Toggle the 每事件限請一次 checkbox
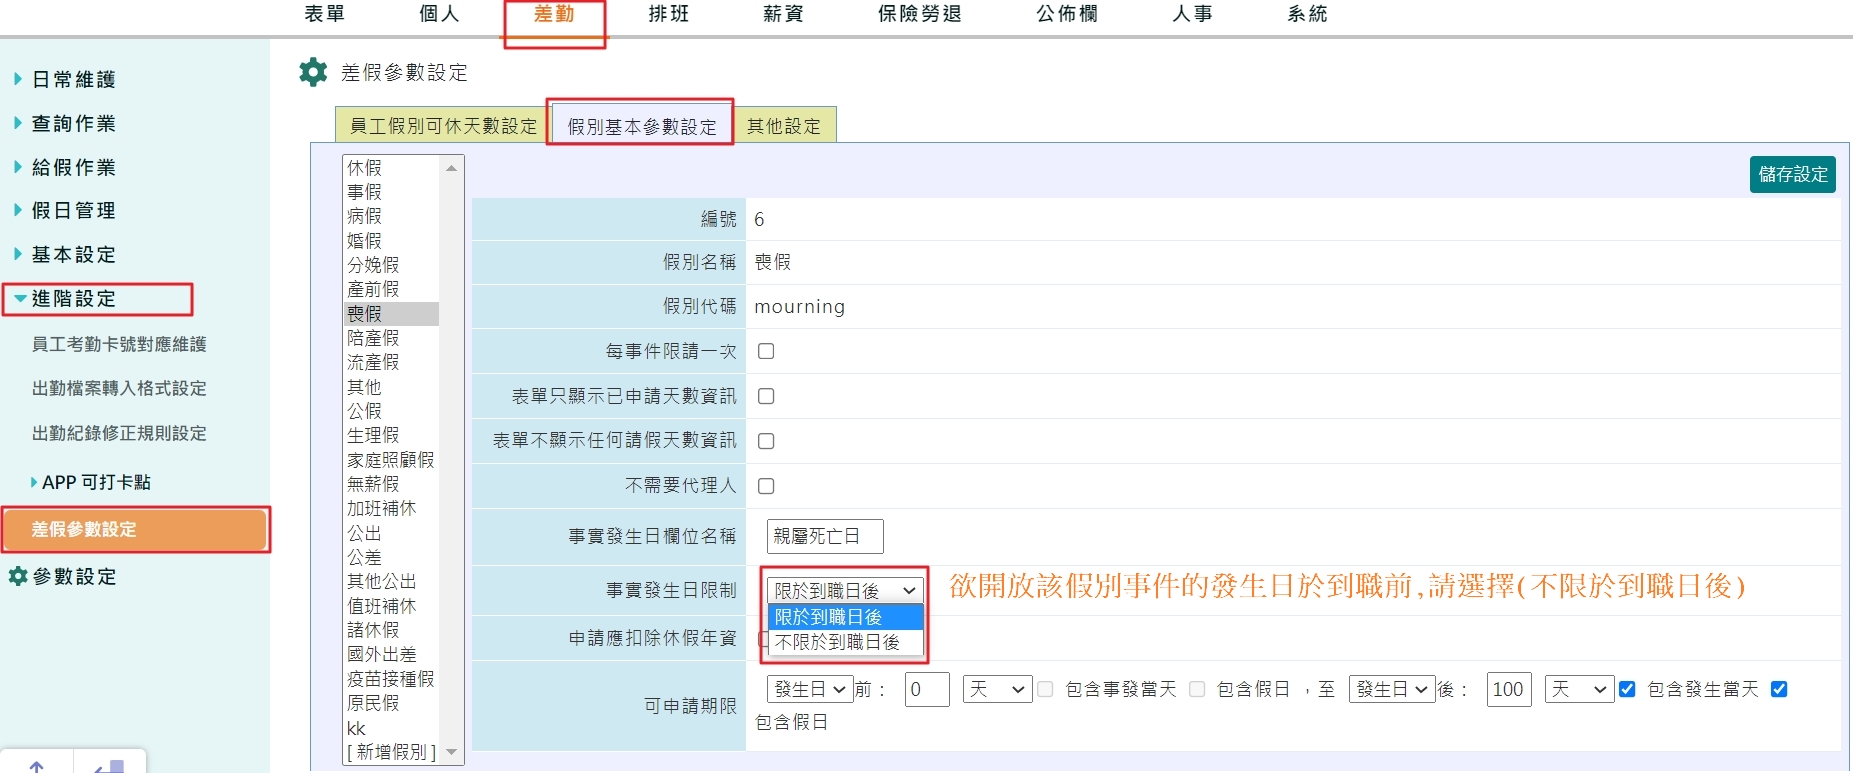Image resolution: width=1853 pixels, height=773 pixels. coord(766,351)
